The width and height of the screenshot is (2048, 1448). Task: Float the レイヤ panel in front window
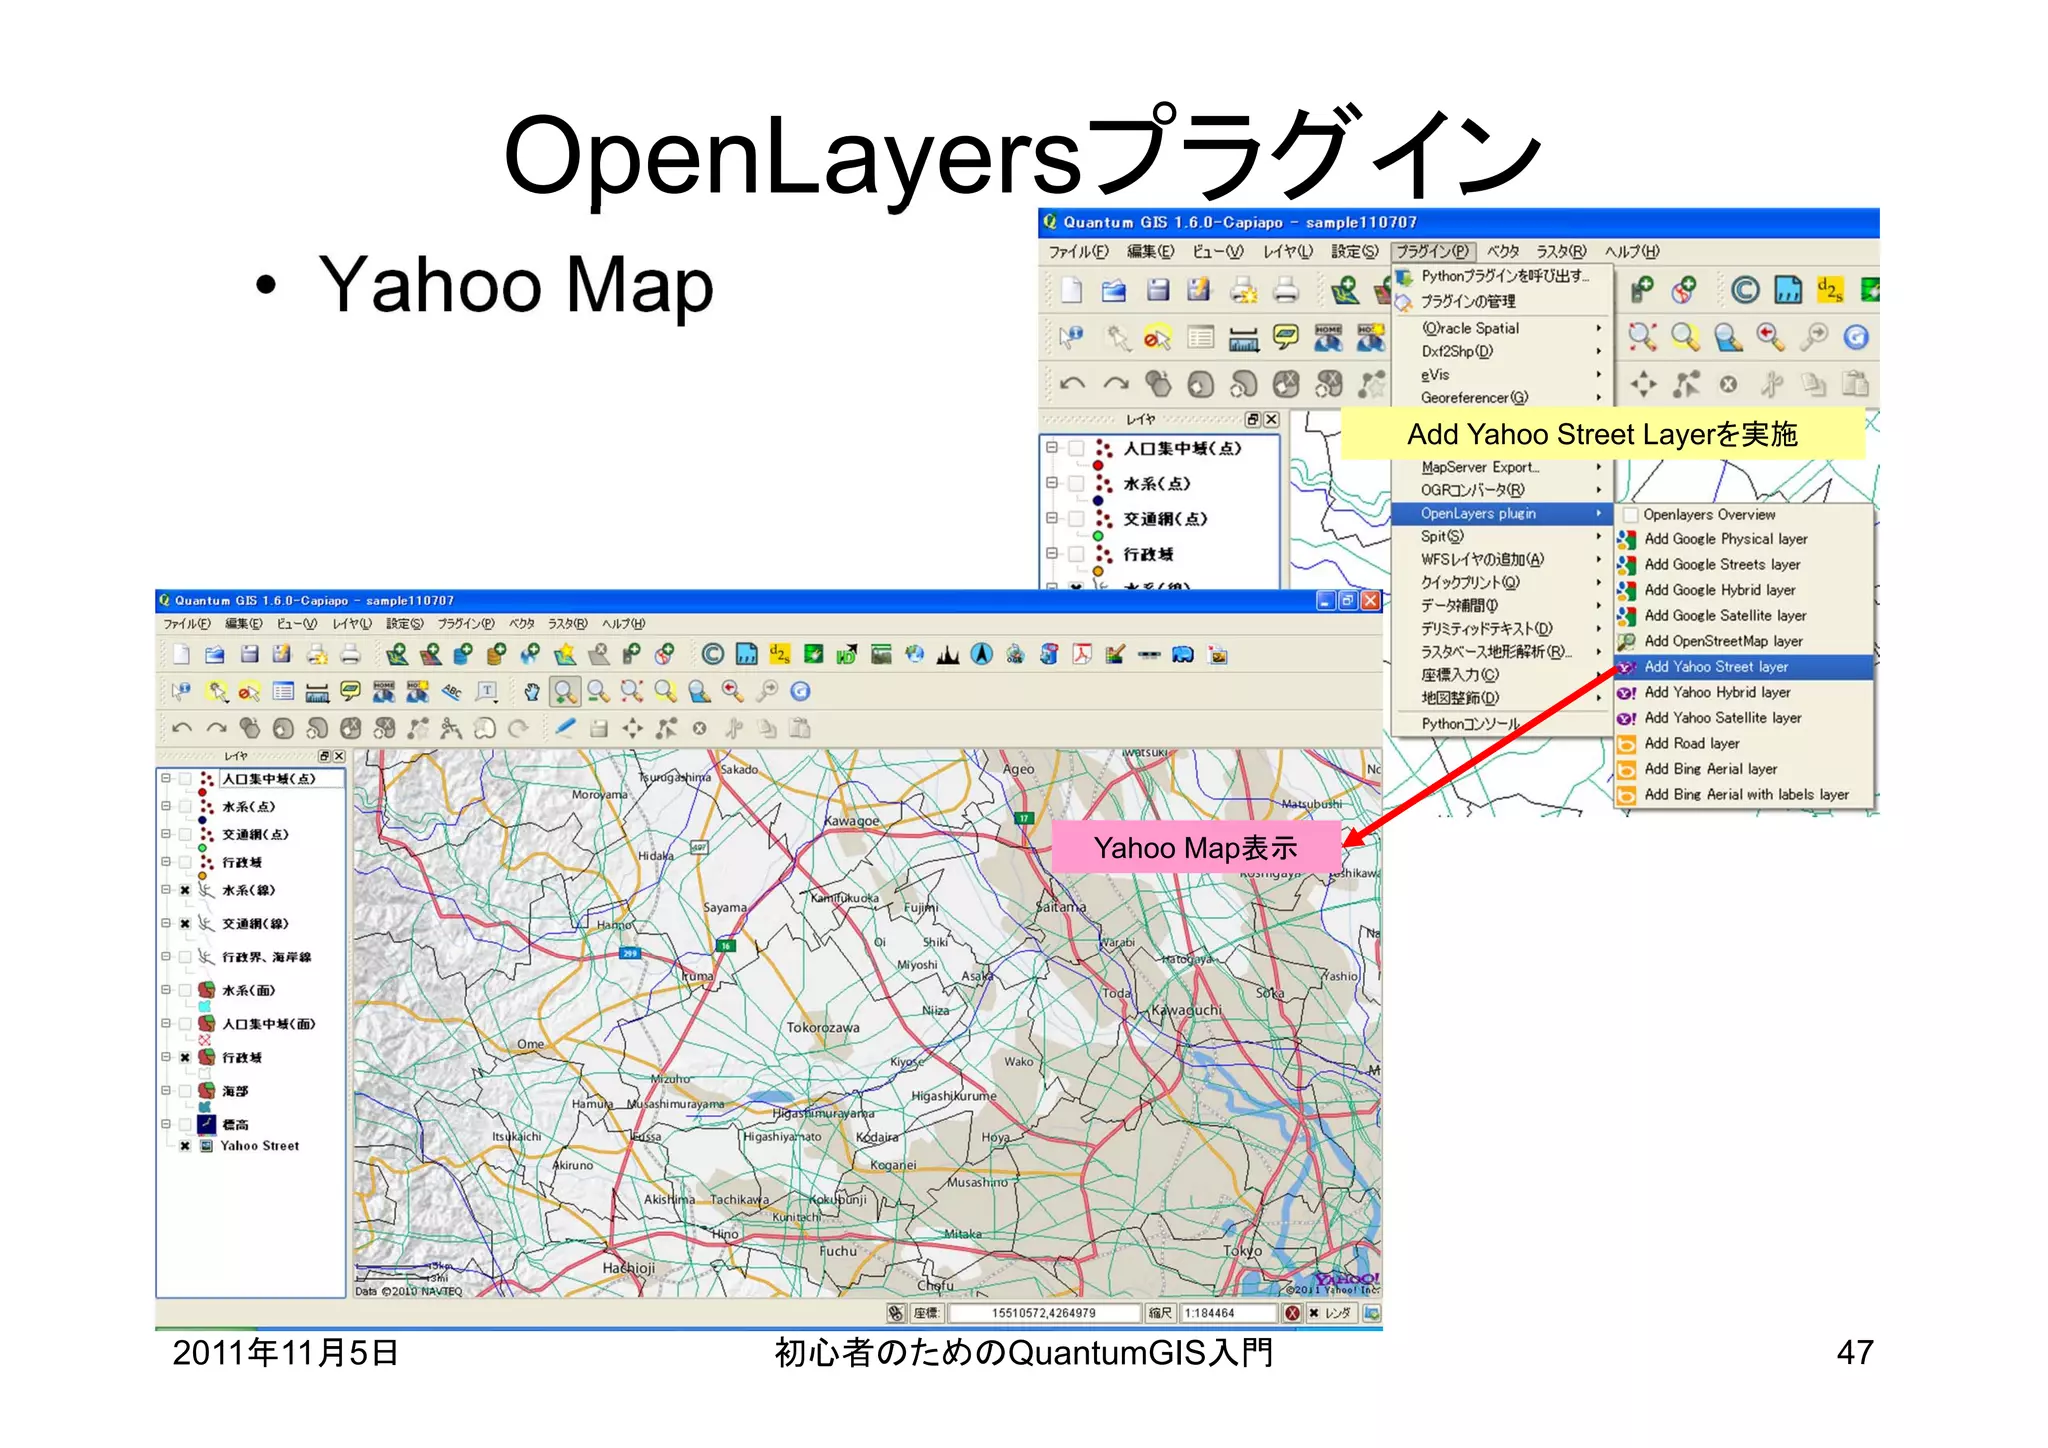[325, 756]
